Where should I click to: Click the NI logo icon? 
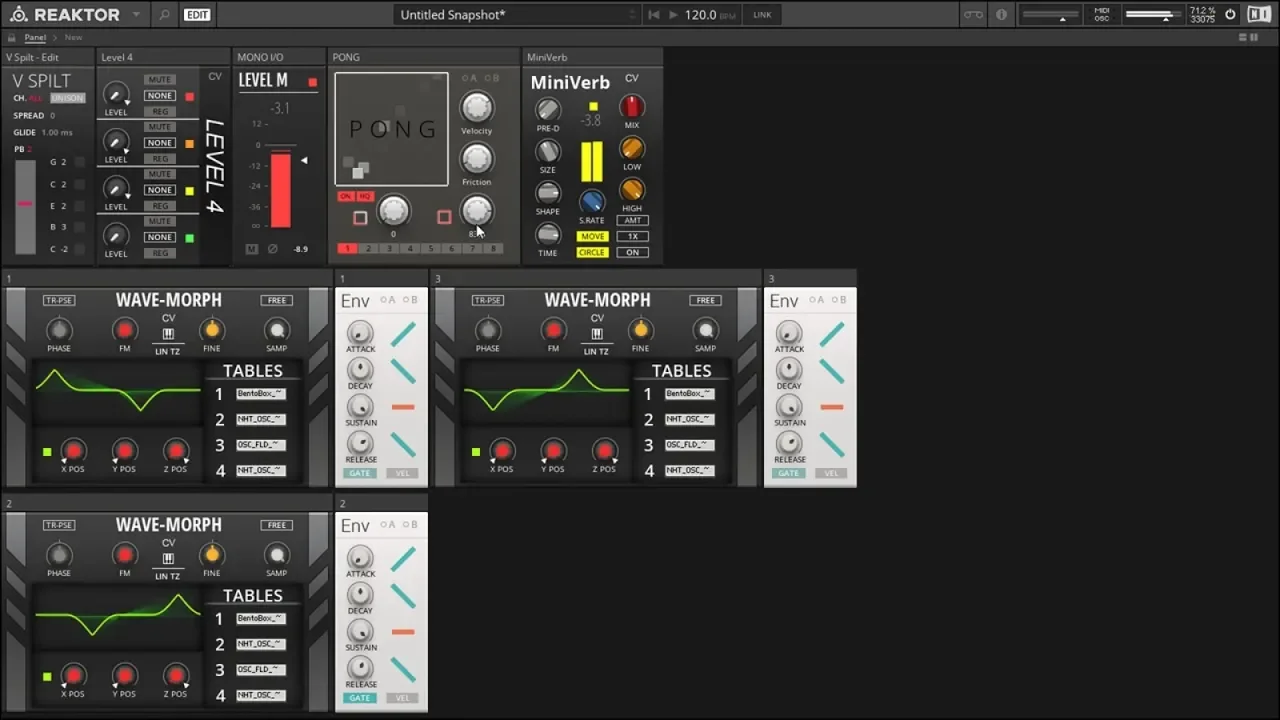pos(1259,15)
